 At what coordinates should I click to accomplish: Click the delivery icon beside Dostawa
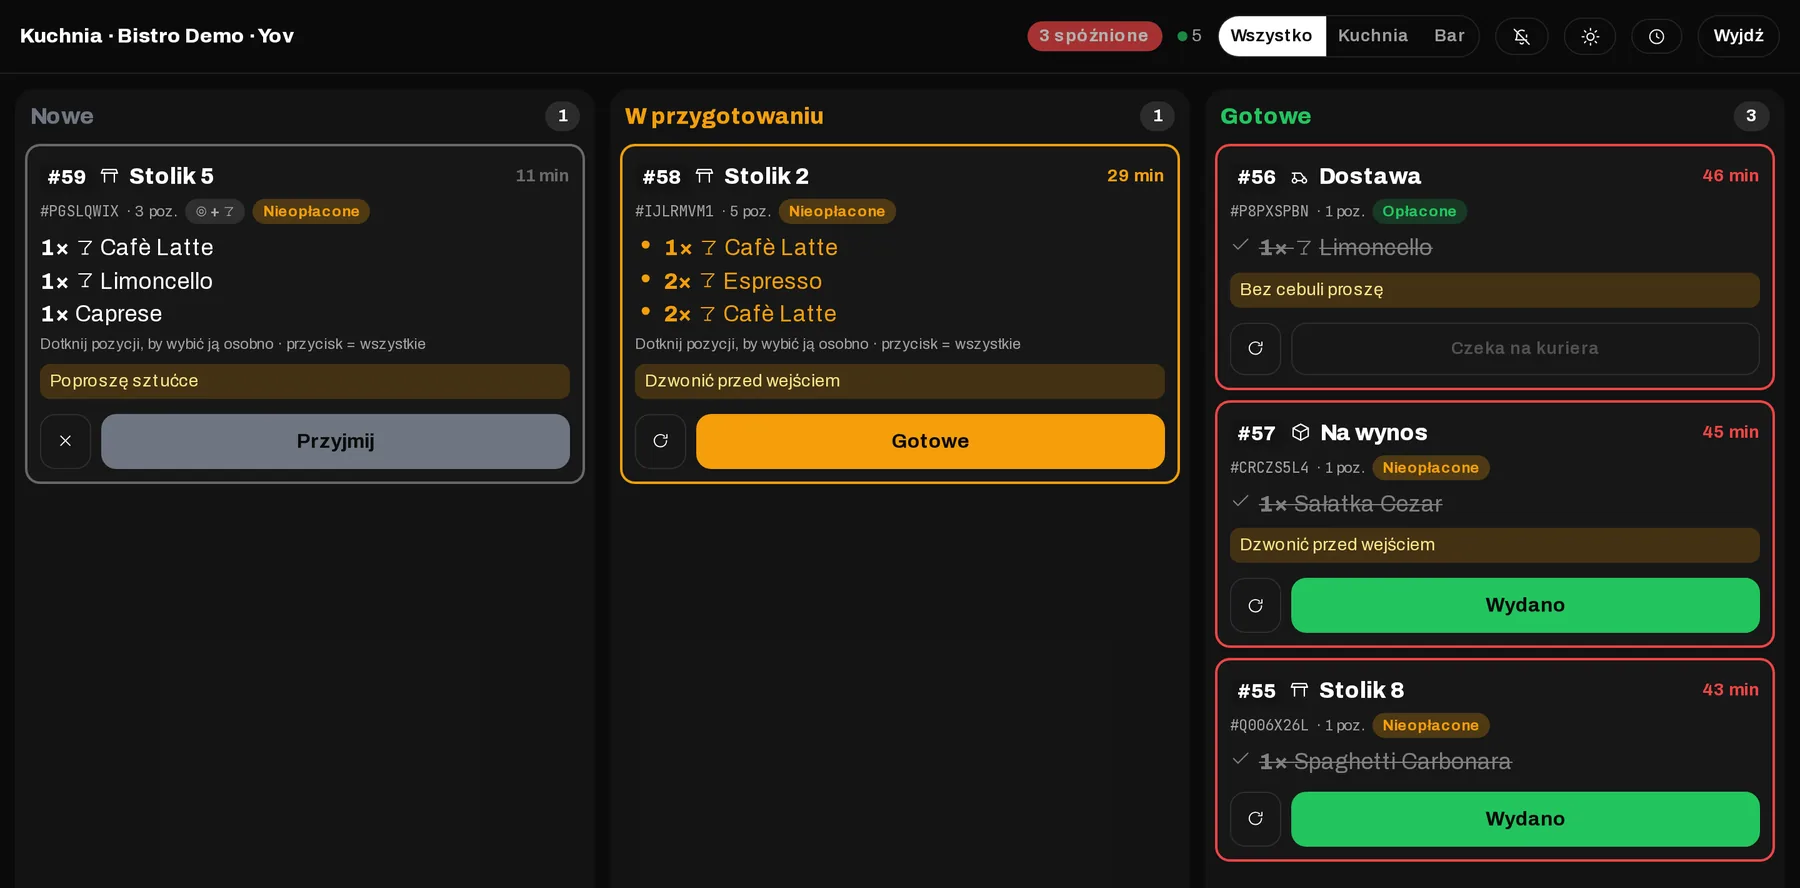click(1299, 177)
